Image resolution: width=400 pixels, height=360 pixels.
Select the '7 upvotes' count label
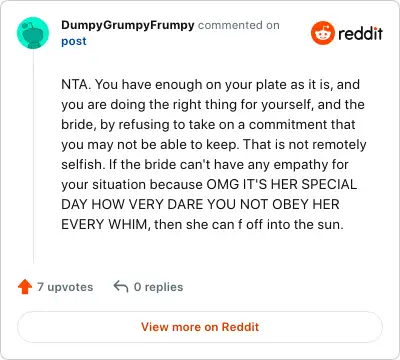click(x=65, y=287)
